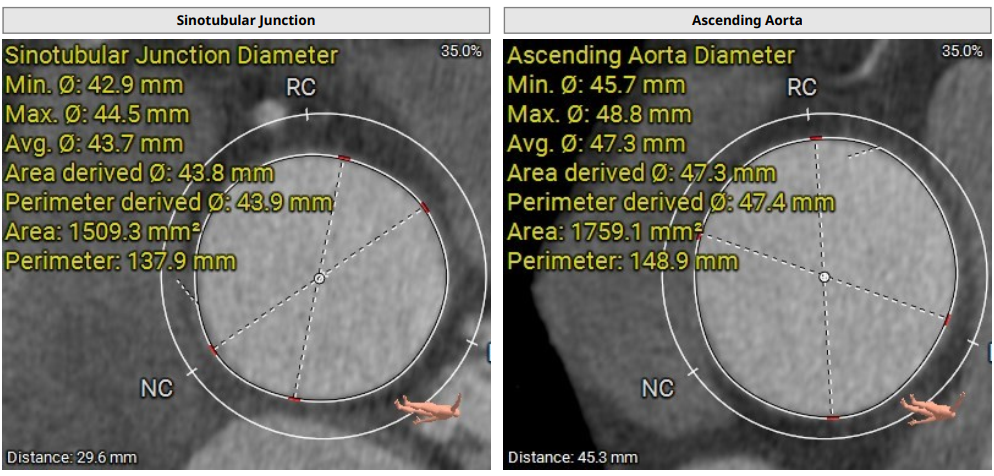Select the center point of the ascending aorta contour

tap(824, 276)
